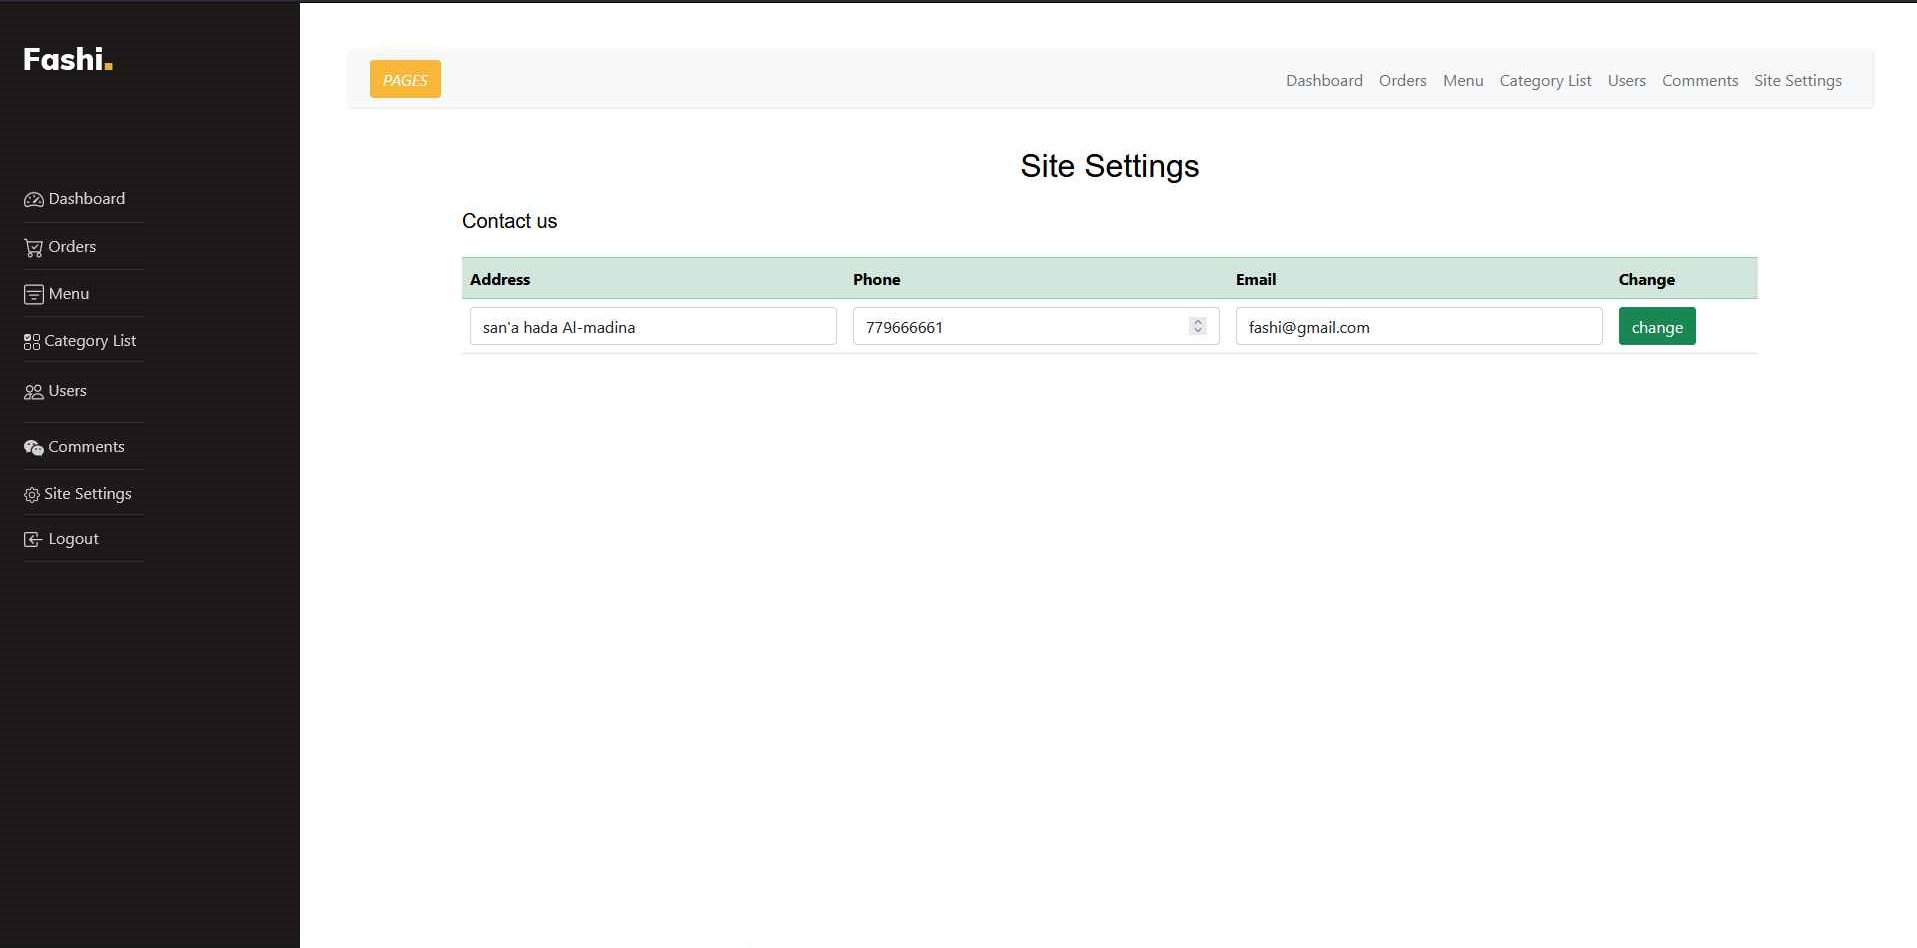Go to Category List in top navigation

[x=1544, y=80]
